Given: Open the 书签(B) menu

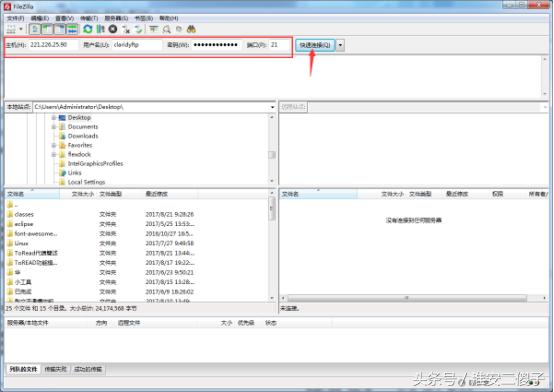Looking at the screenshot, I should coord(143,18).
